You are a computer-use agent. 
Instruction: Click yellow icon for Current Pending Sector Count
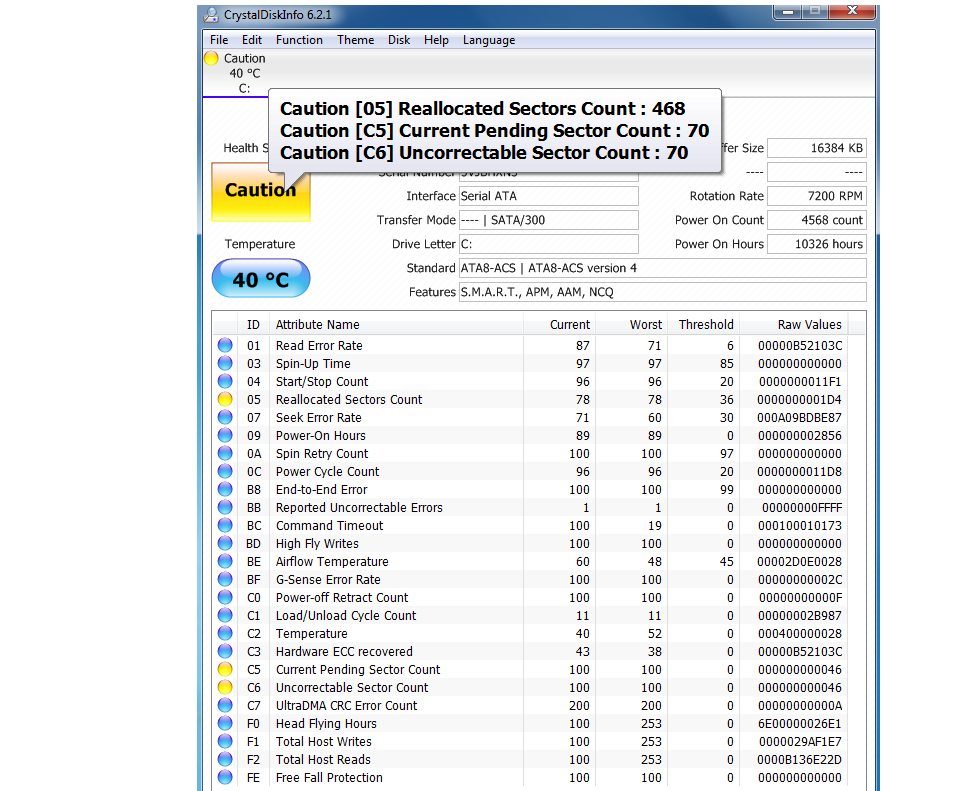[225, 669]
